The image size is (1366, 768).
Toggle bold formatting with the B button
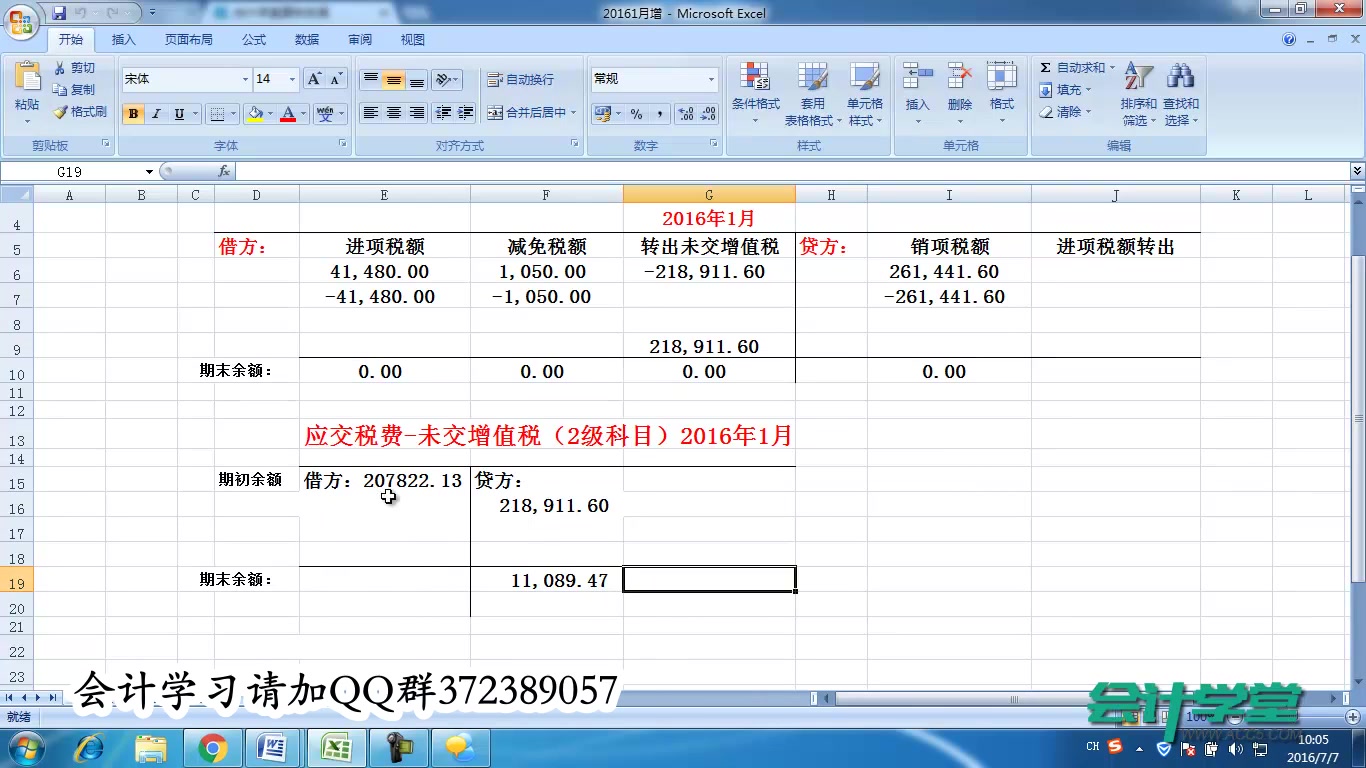point(133,113)
